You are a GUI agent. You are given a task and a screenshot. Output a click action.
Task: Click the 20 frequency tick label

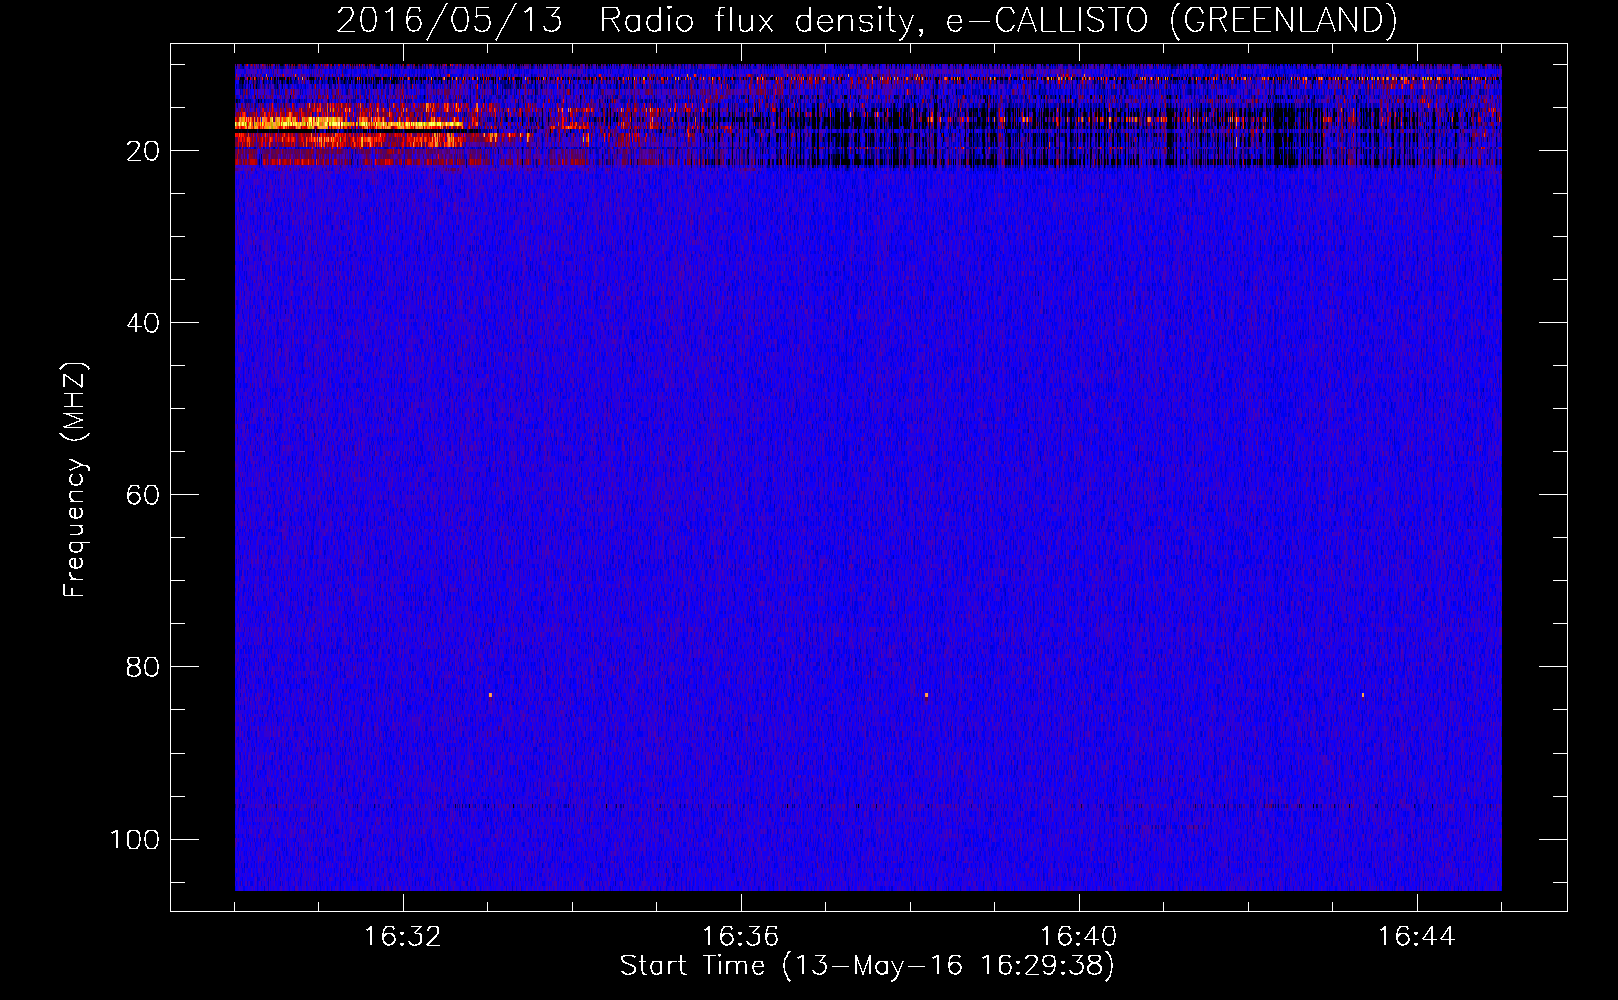click(143, 151)
